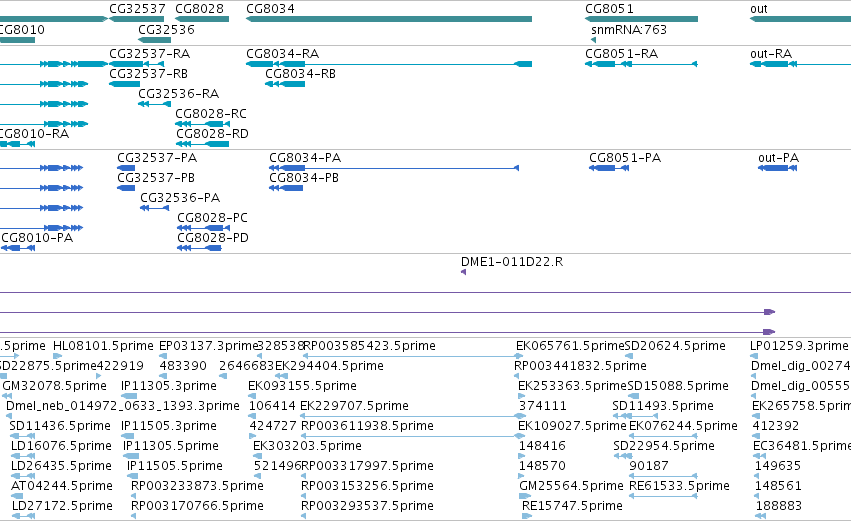This screenshot has width=851, height=521.
Task: Click the CG32536 gene label
Action: coord(166,30)
